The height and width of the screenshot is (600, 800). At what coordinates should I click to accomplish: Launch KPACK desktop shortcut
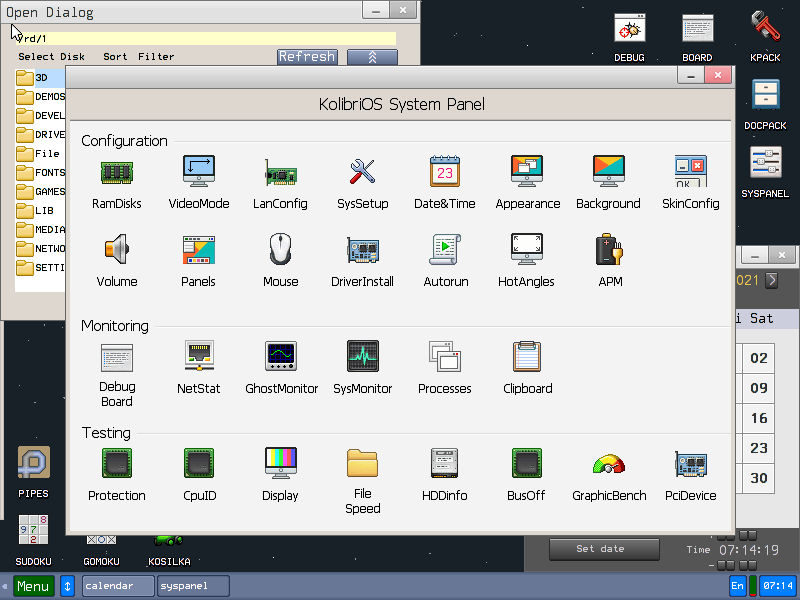tap(765, 27)
